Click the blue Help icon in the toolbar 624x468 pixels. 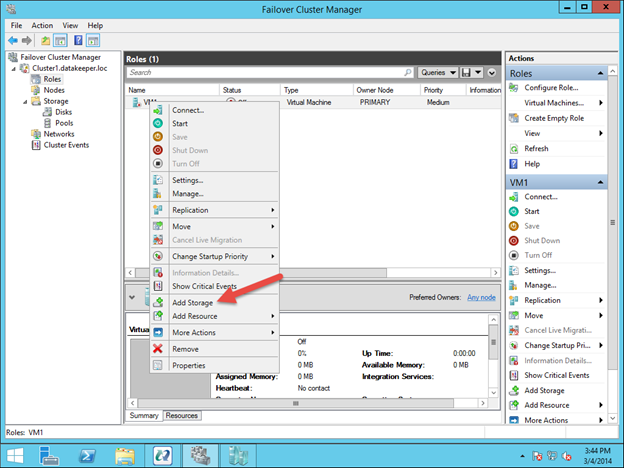[76, 40]
